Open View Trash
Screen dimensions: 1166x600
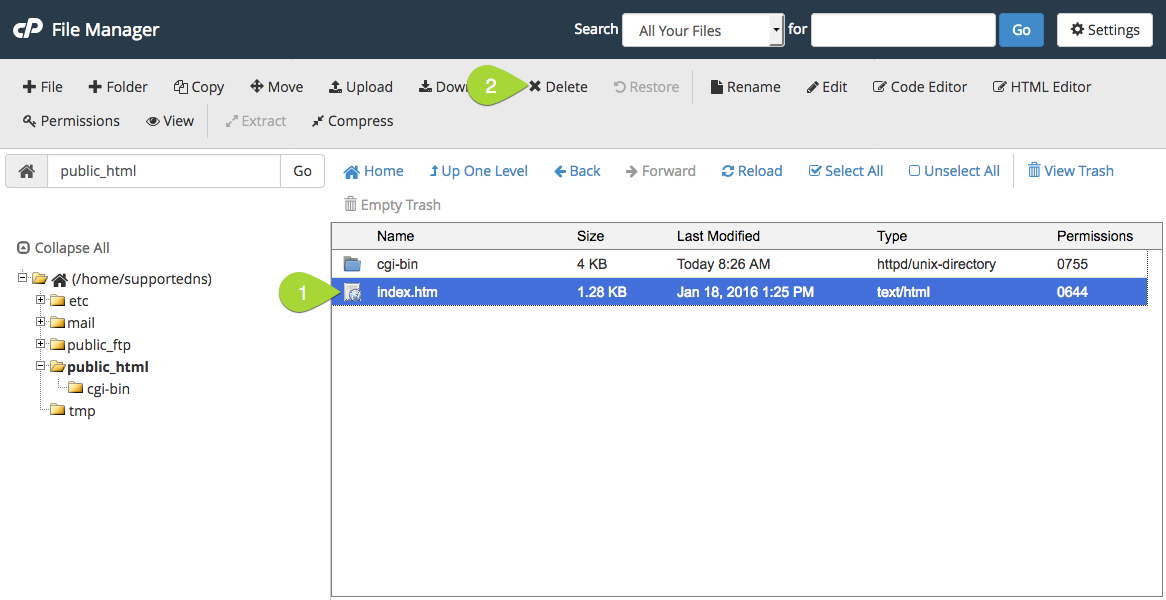[1071, 171]
